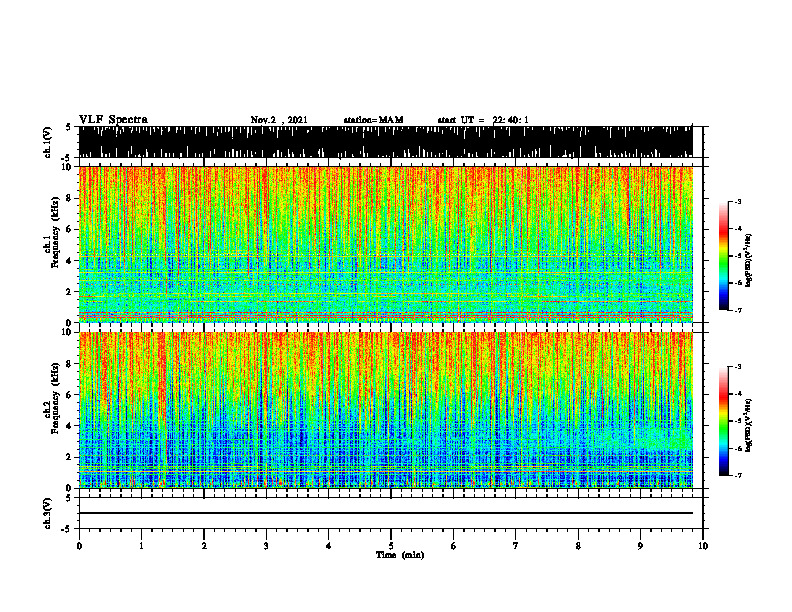Select the "Nov.2 , 2021" date text
The image size is (792, 612).
279,120
